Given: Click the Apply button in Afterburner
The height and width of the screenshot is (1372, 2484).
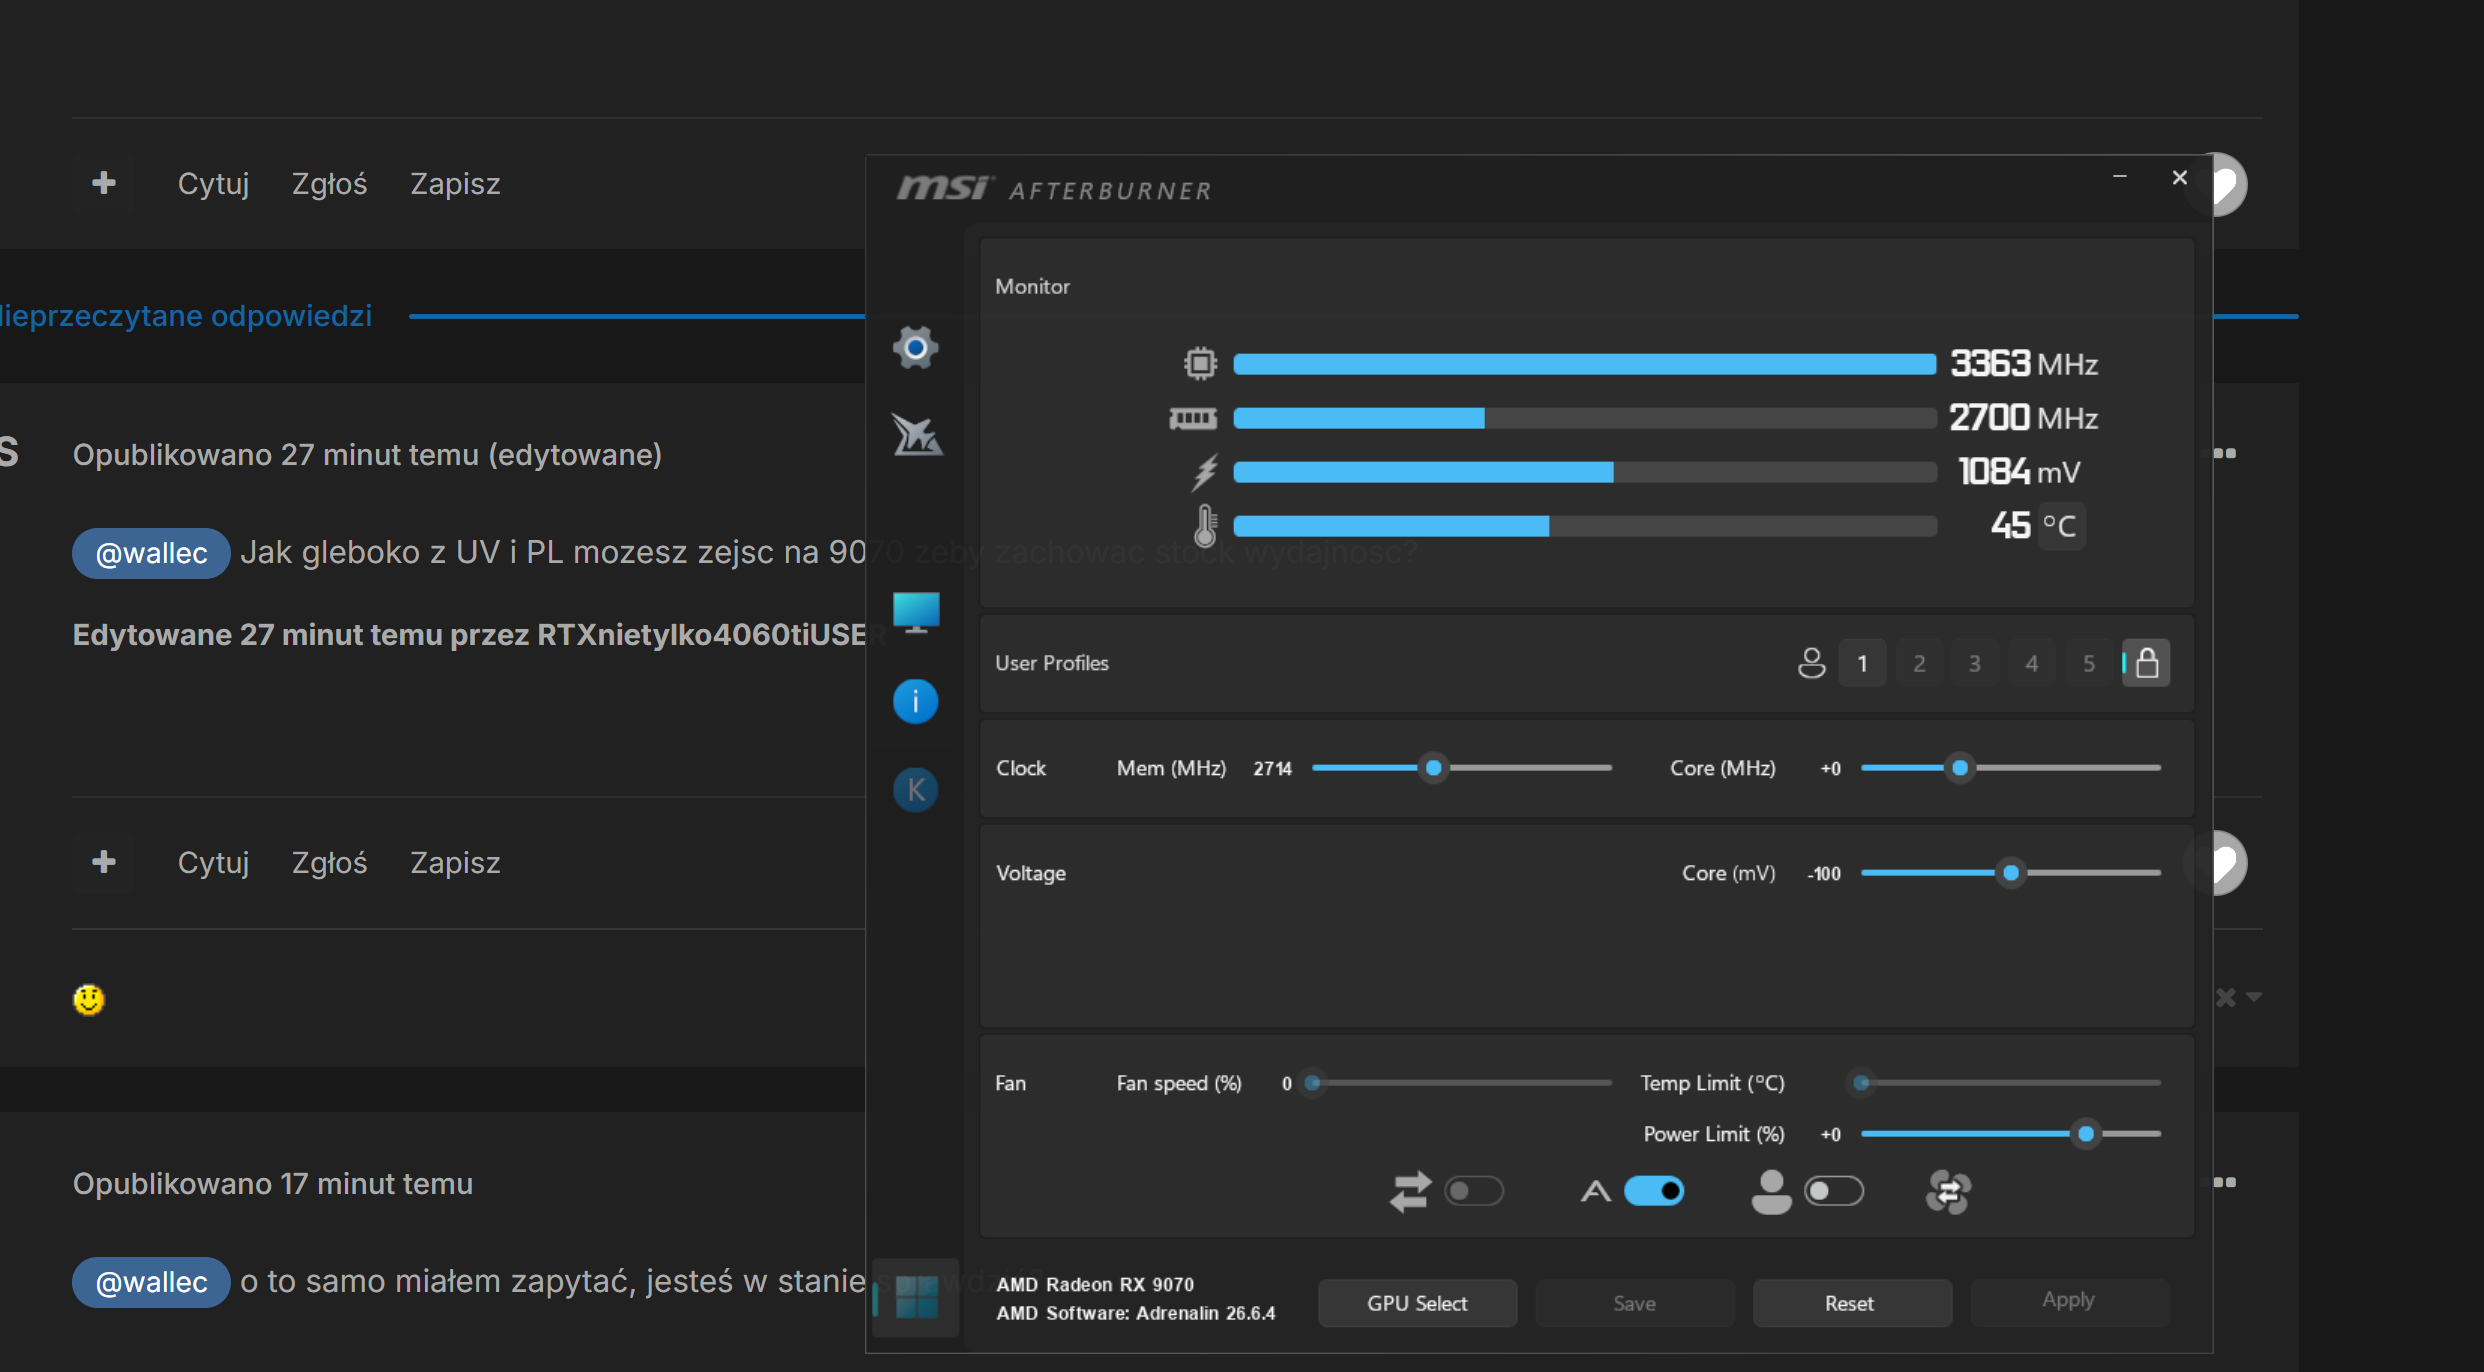Looking at the screenshot, I should (2070, 1303).
